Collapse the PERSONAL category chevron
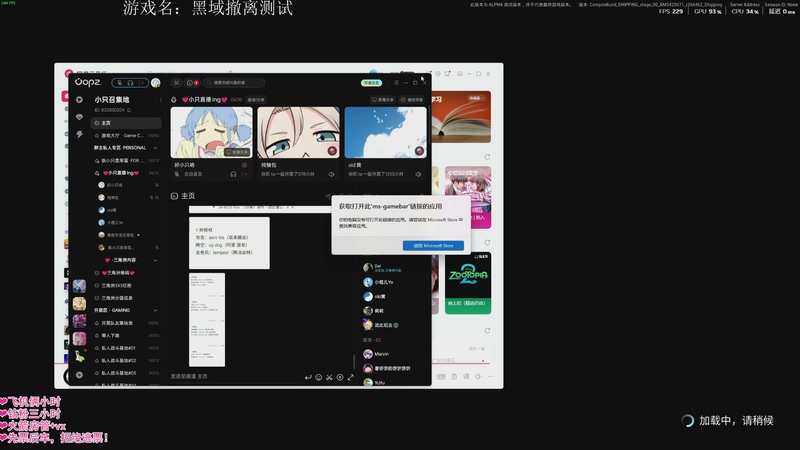800x450 pixels. click(x=155, y=148)
